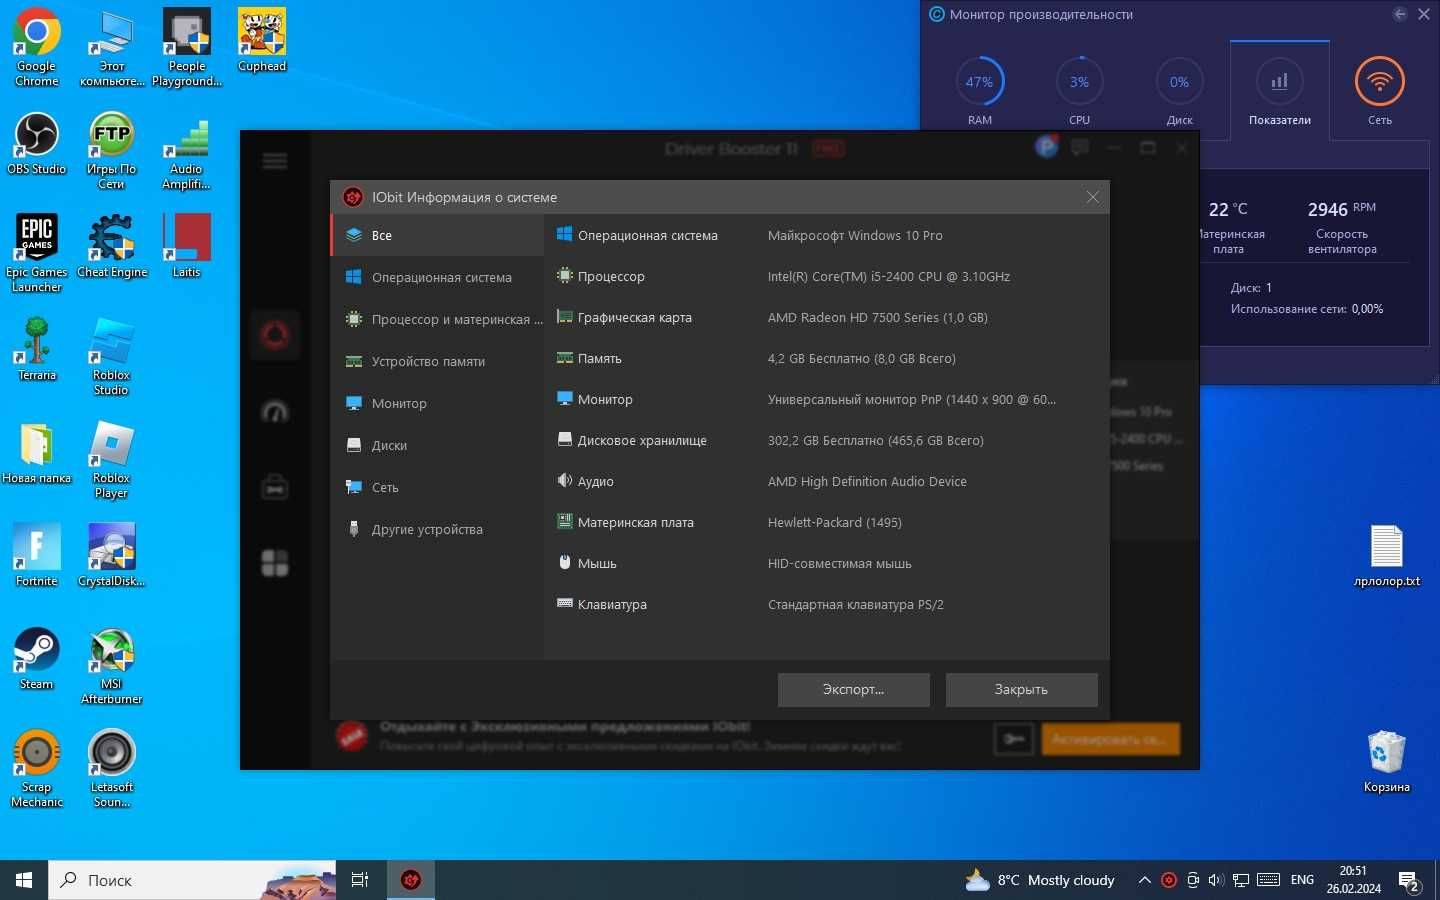Switch ENG input language indicator

[1302, 880]
